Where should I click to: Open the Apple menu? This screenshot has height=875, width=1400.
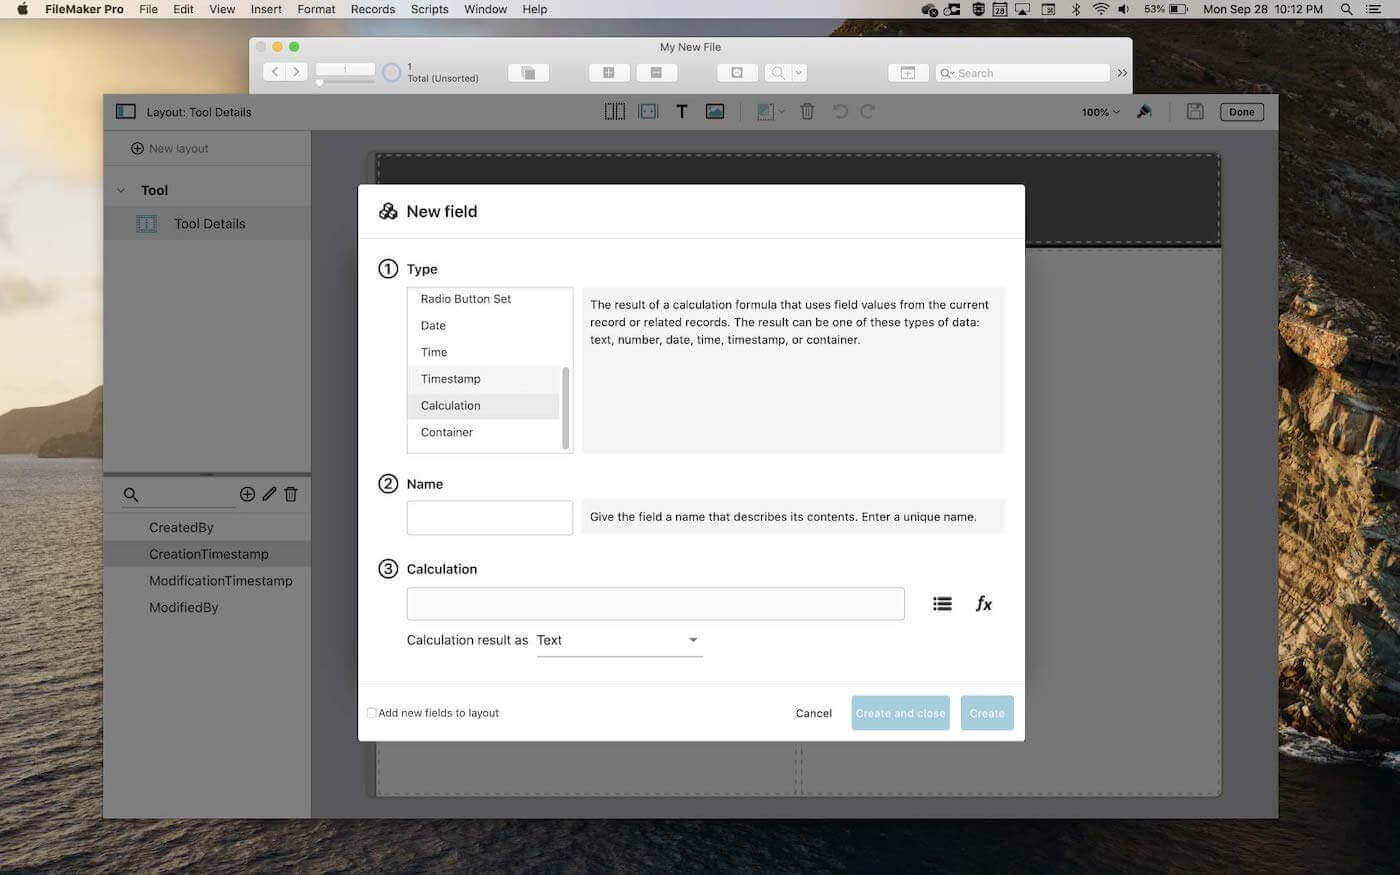pos(22,9)
